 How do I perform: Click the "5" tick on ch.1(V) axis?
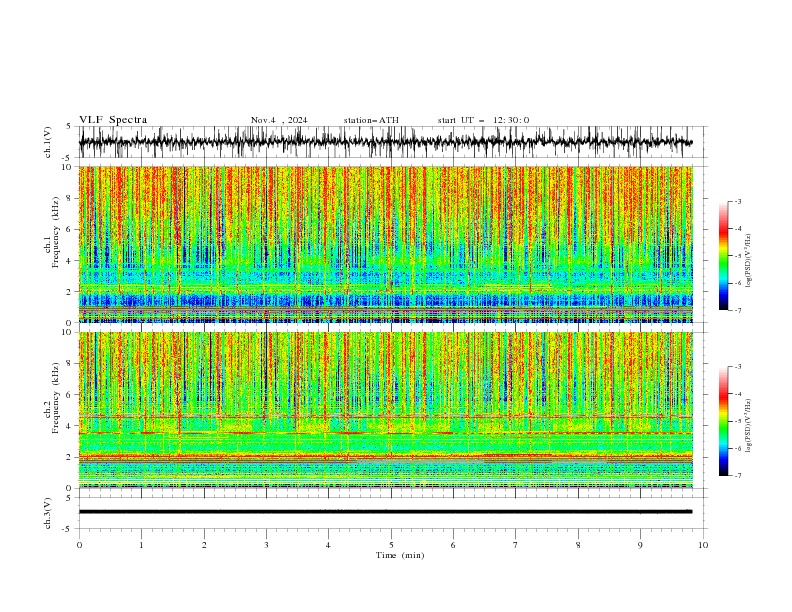(x=68, y=127)
